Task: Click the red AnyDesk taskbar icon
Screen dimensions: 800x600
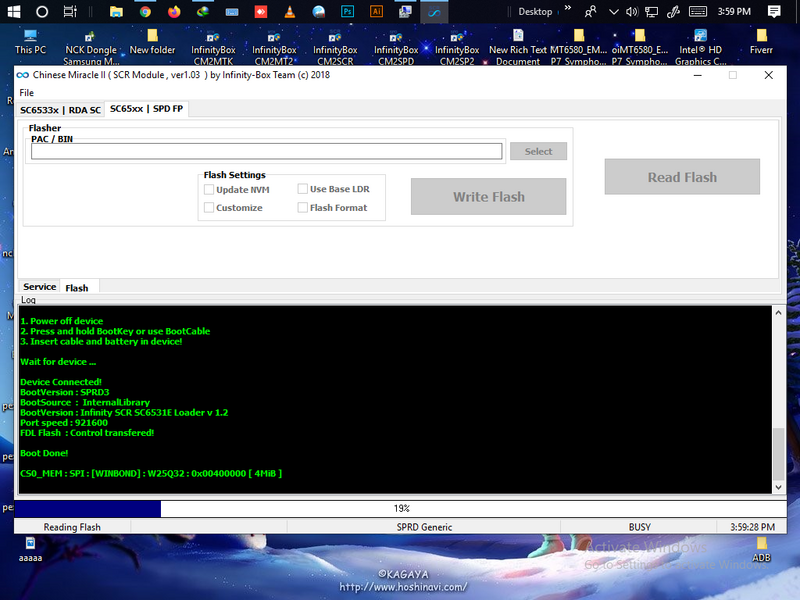Action: [x=261, y=11]
